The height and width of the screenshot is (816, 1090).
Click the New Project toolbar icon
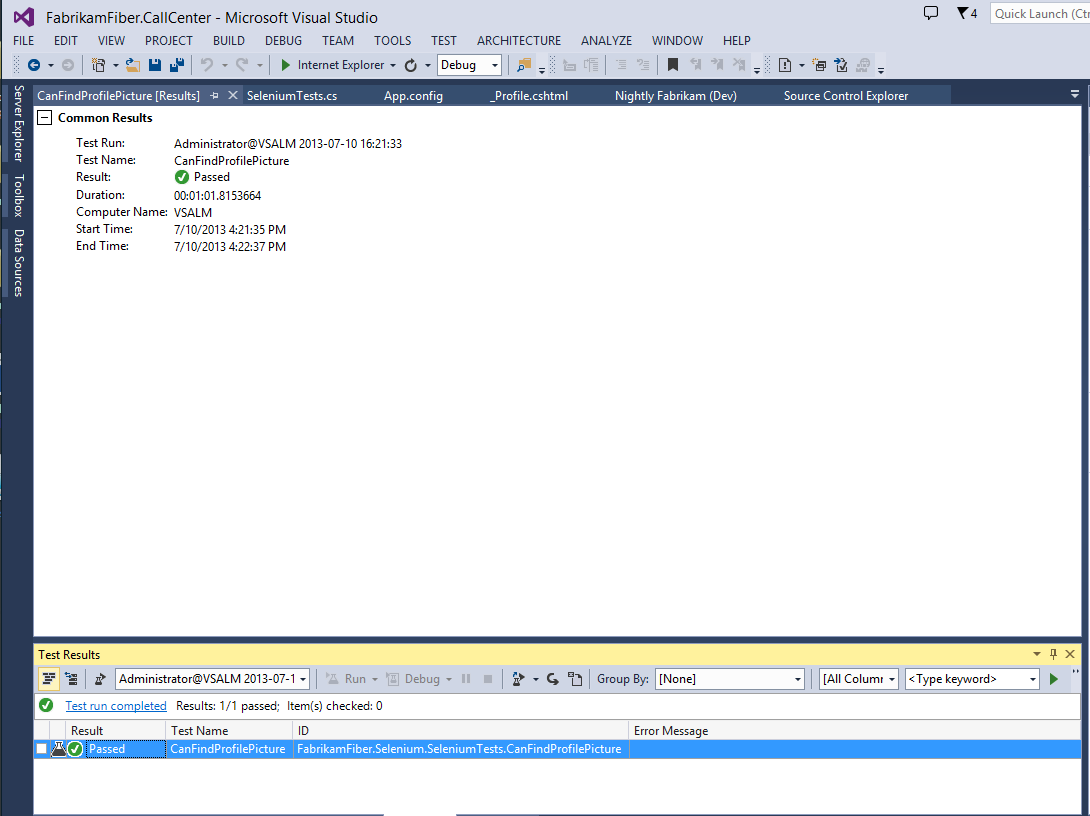point(99,65)
